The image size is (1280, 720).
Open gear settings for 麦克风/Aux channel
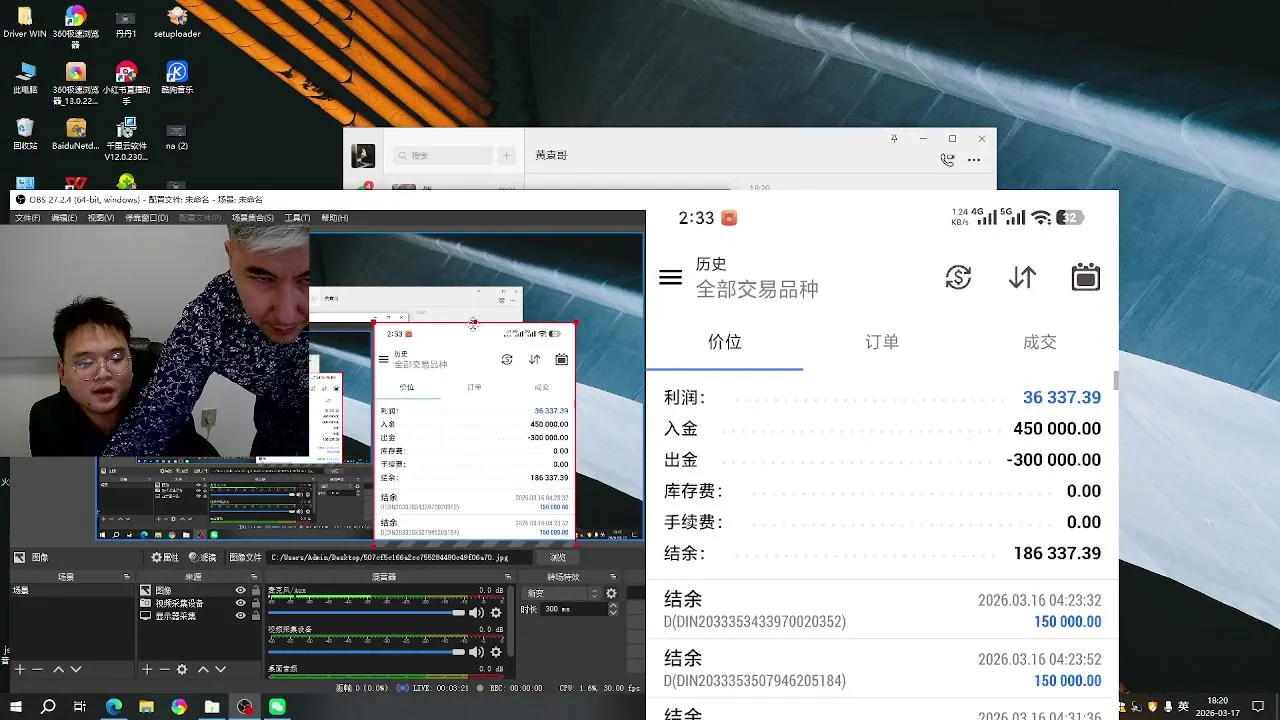[x=495, y=612]
